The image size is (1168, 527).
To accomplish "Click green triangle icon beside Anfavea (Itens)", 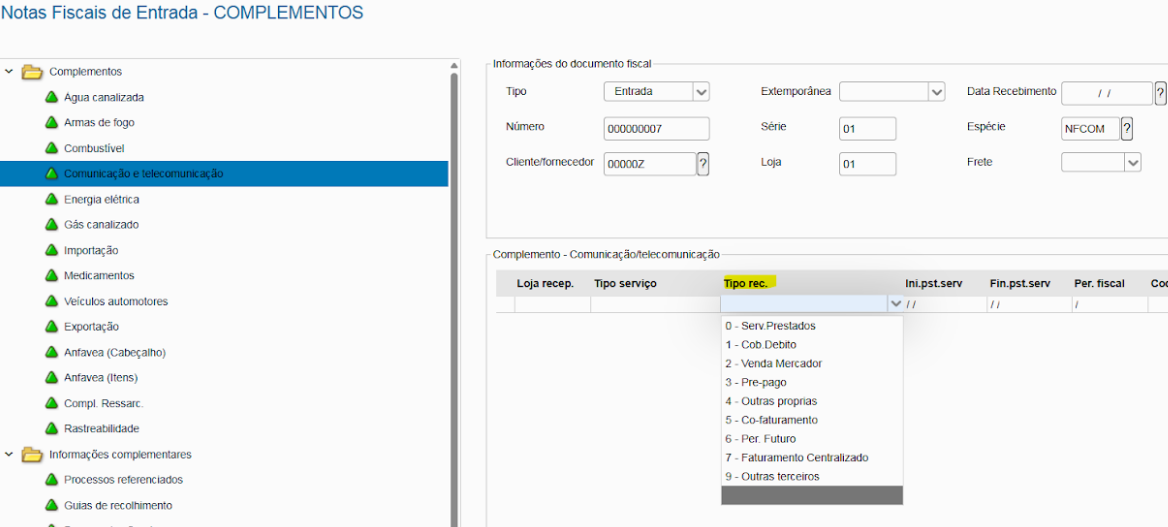I will point(51,377).
